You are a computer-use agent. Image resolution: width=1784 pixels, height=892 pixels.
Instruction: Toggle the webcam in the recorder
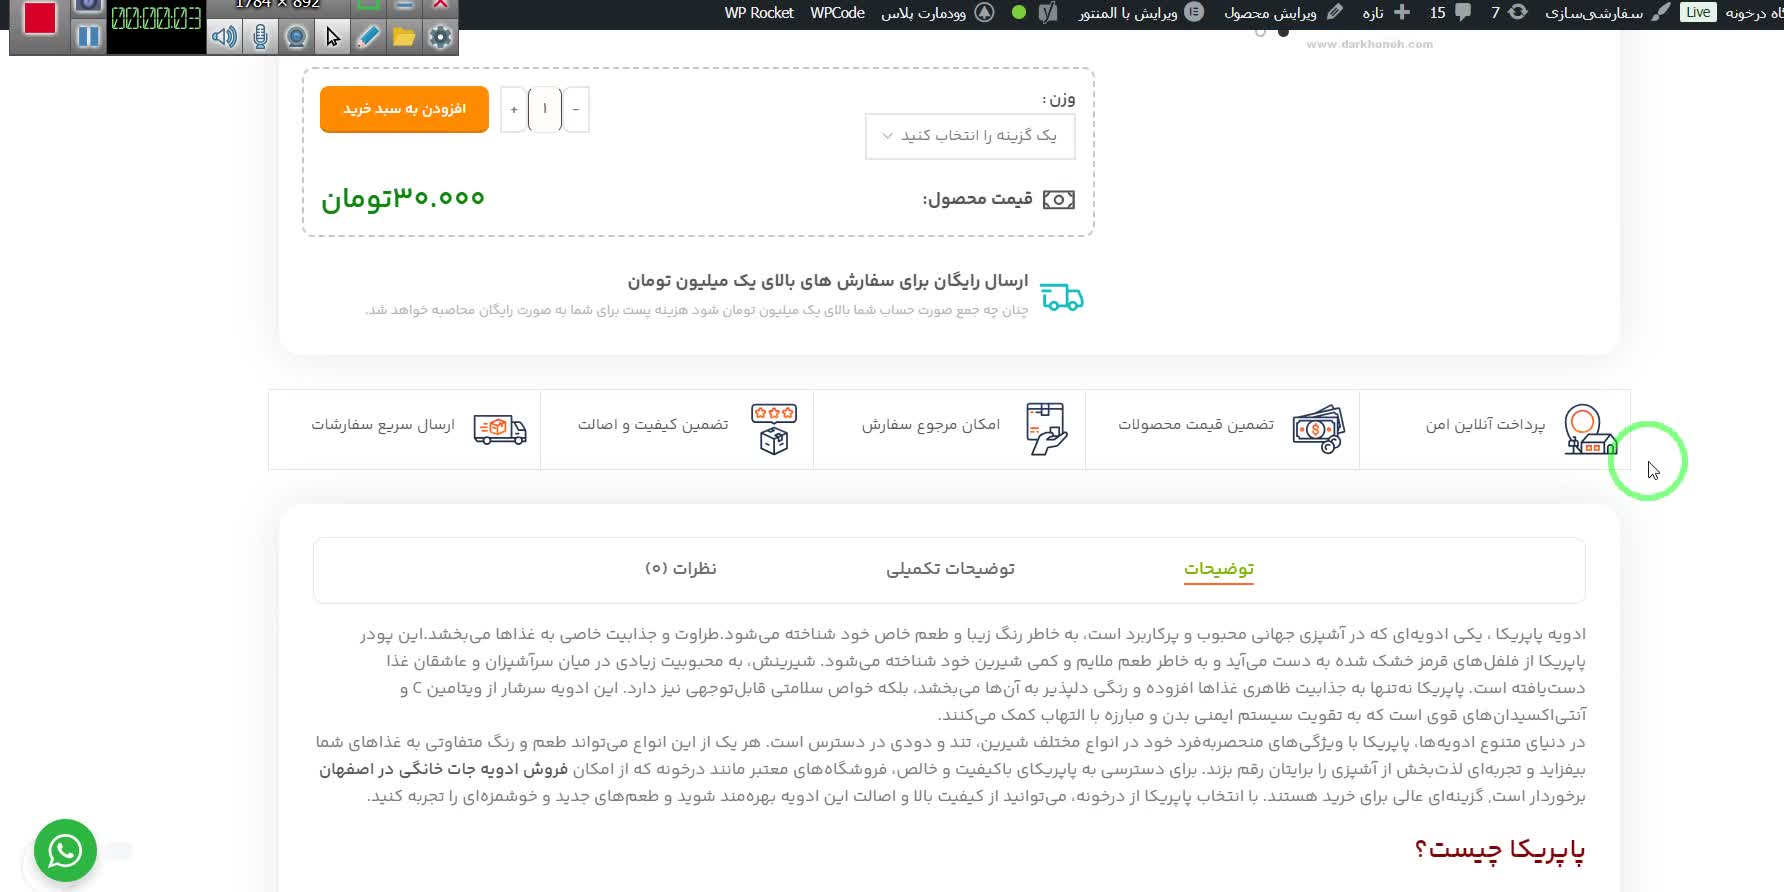point(296,37)
